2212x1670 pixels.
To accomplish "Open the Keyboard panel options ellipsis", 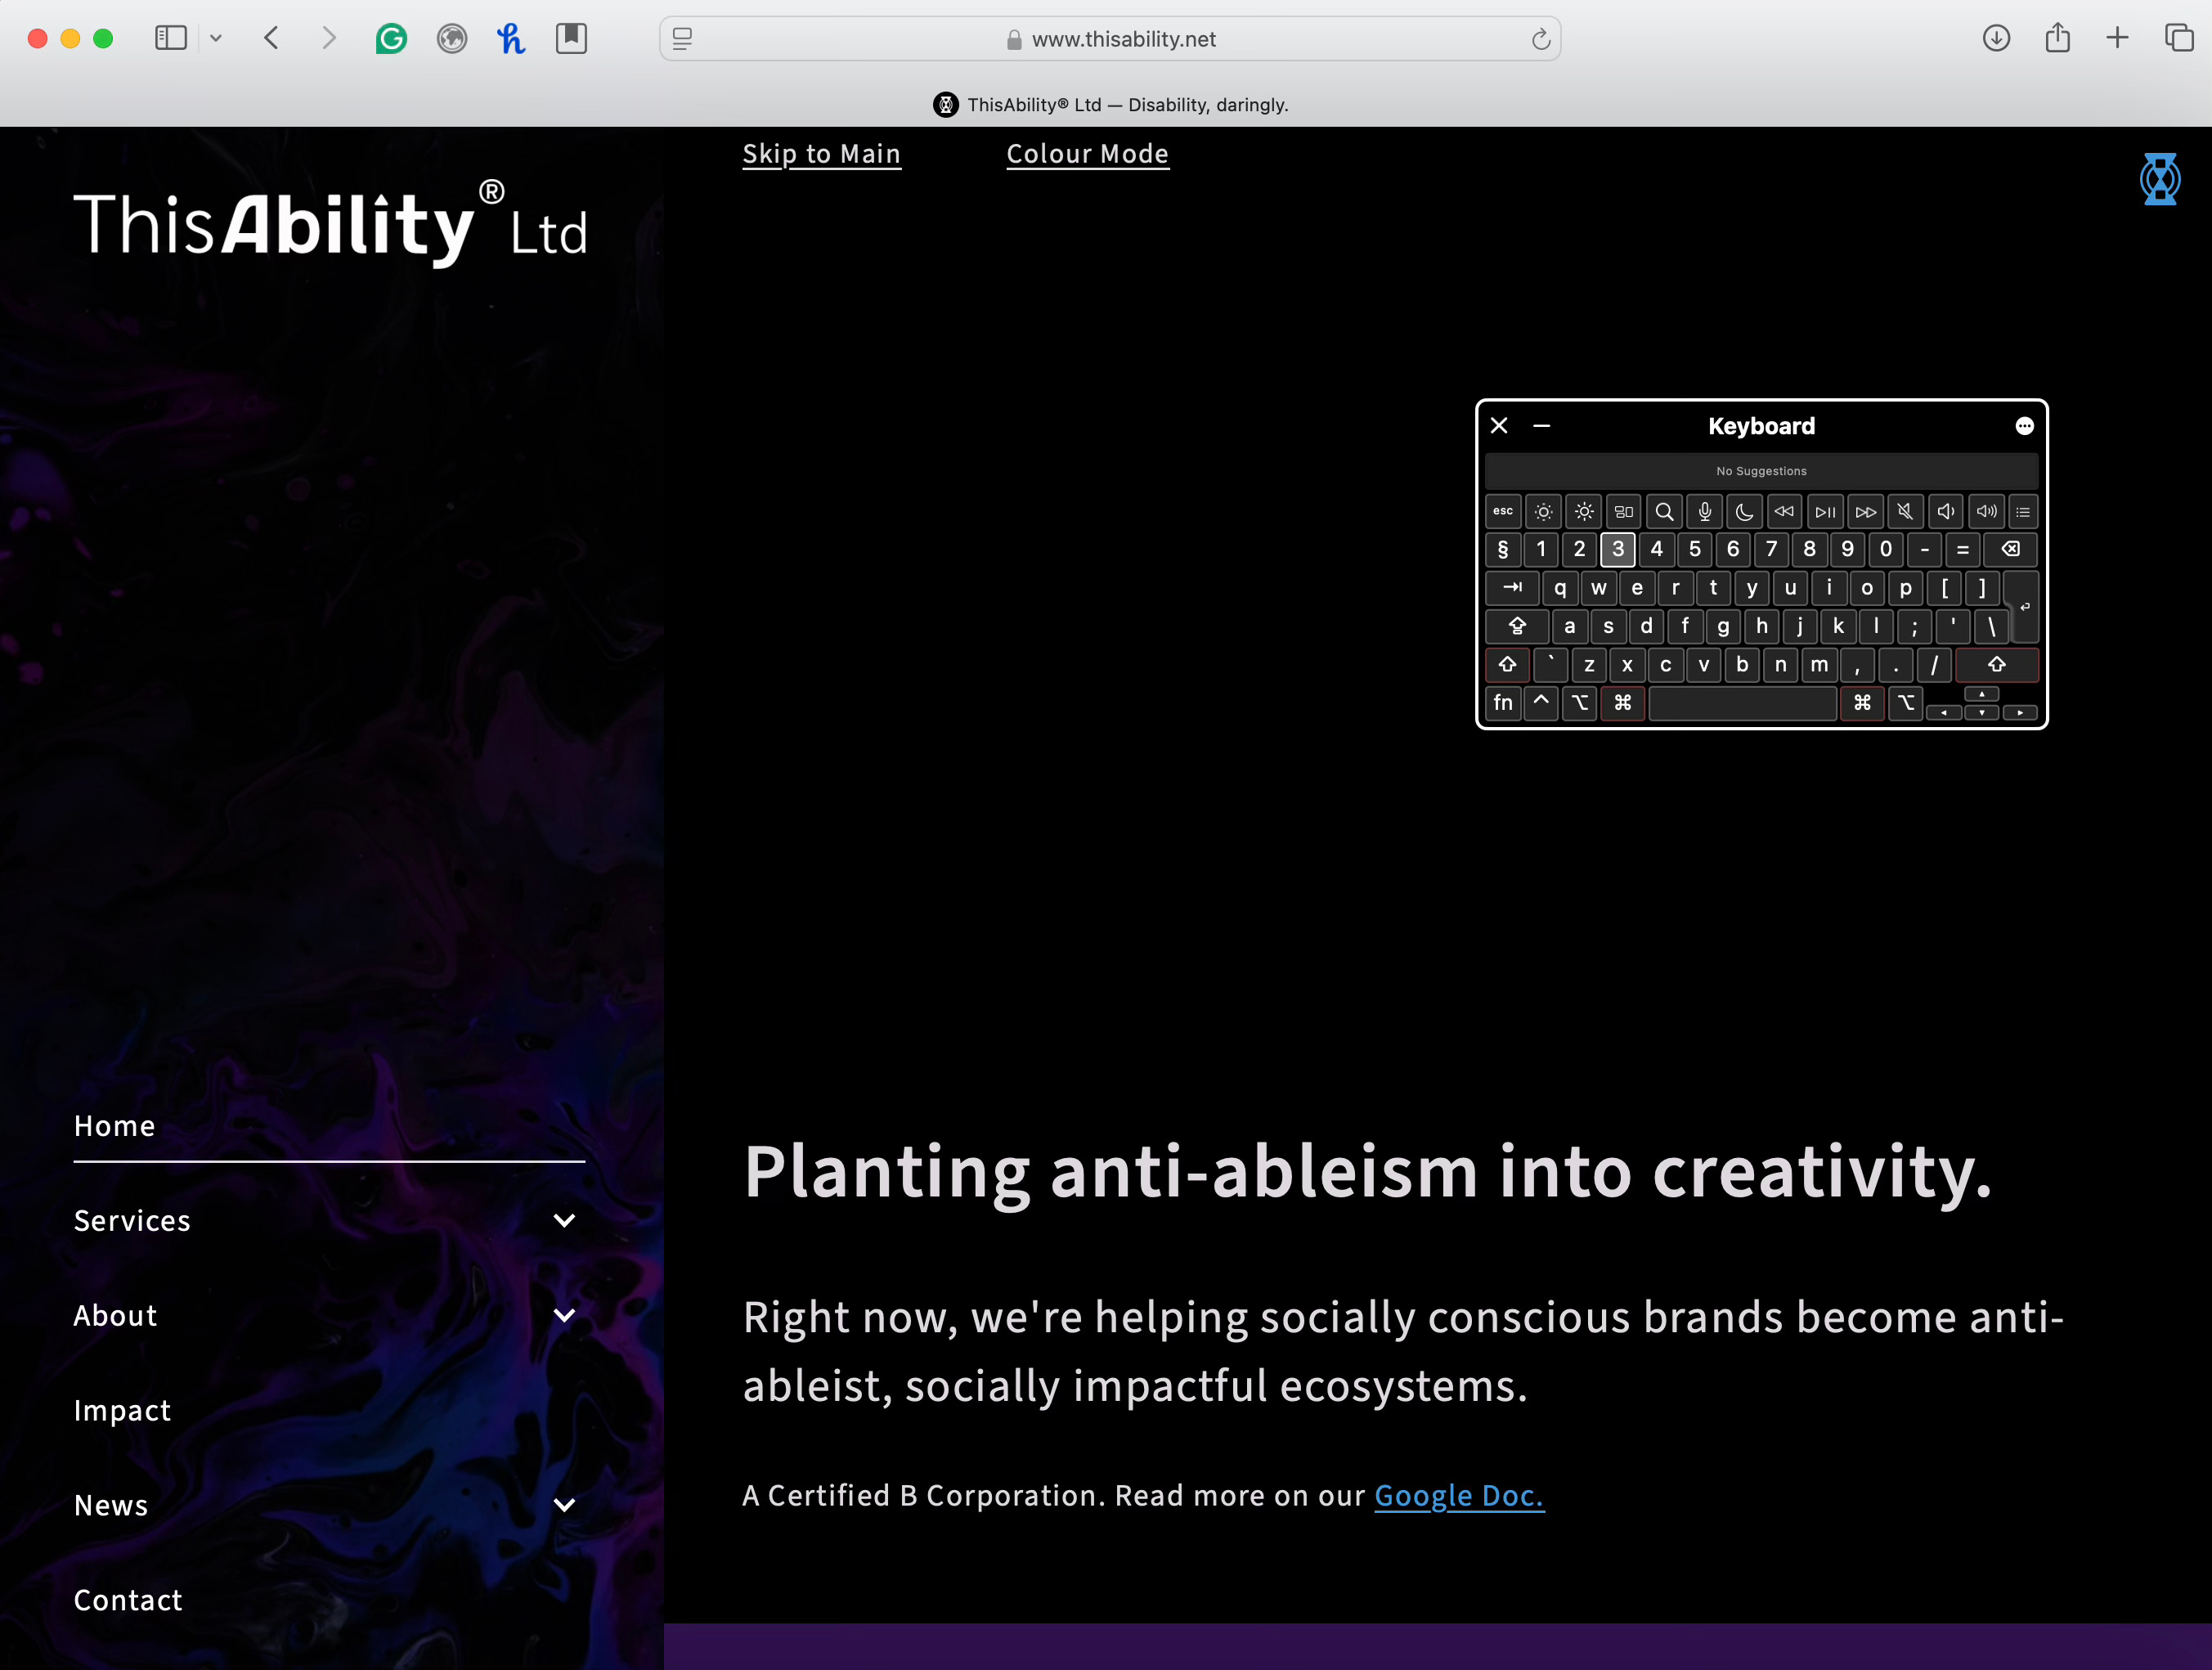I will click(x=2024, y=426).
